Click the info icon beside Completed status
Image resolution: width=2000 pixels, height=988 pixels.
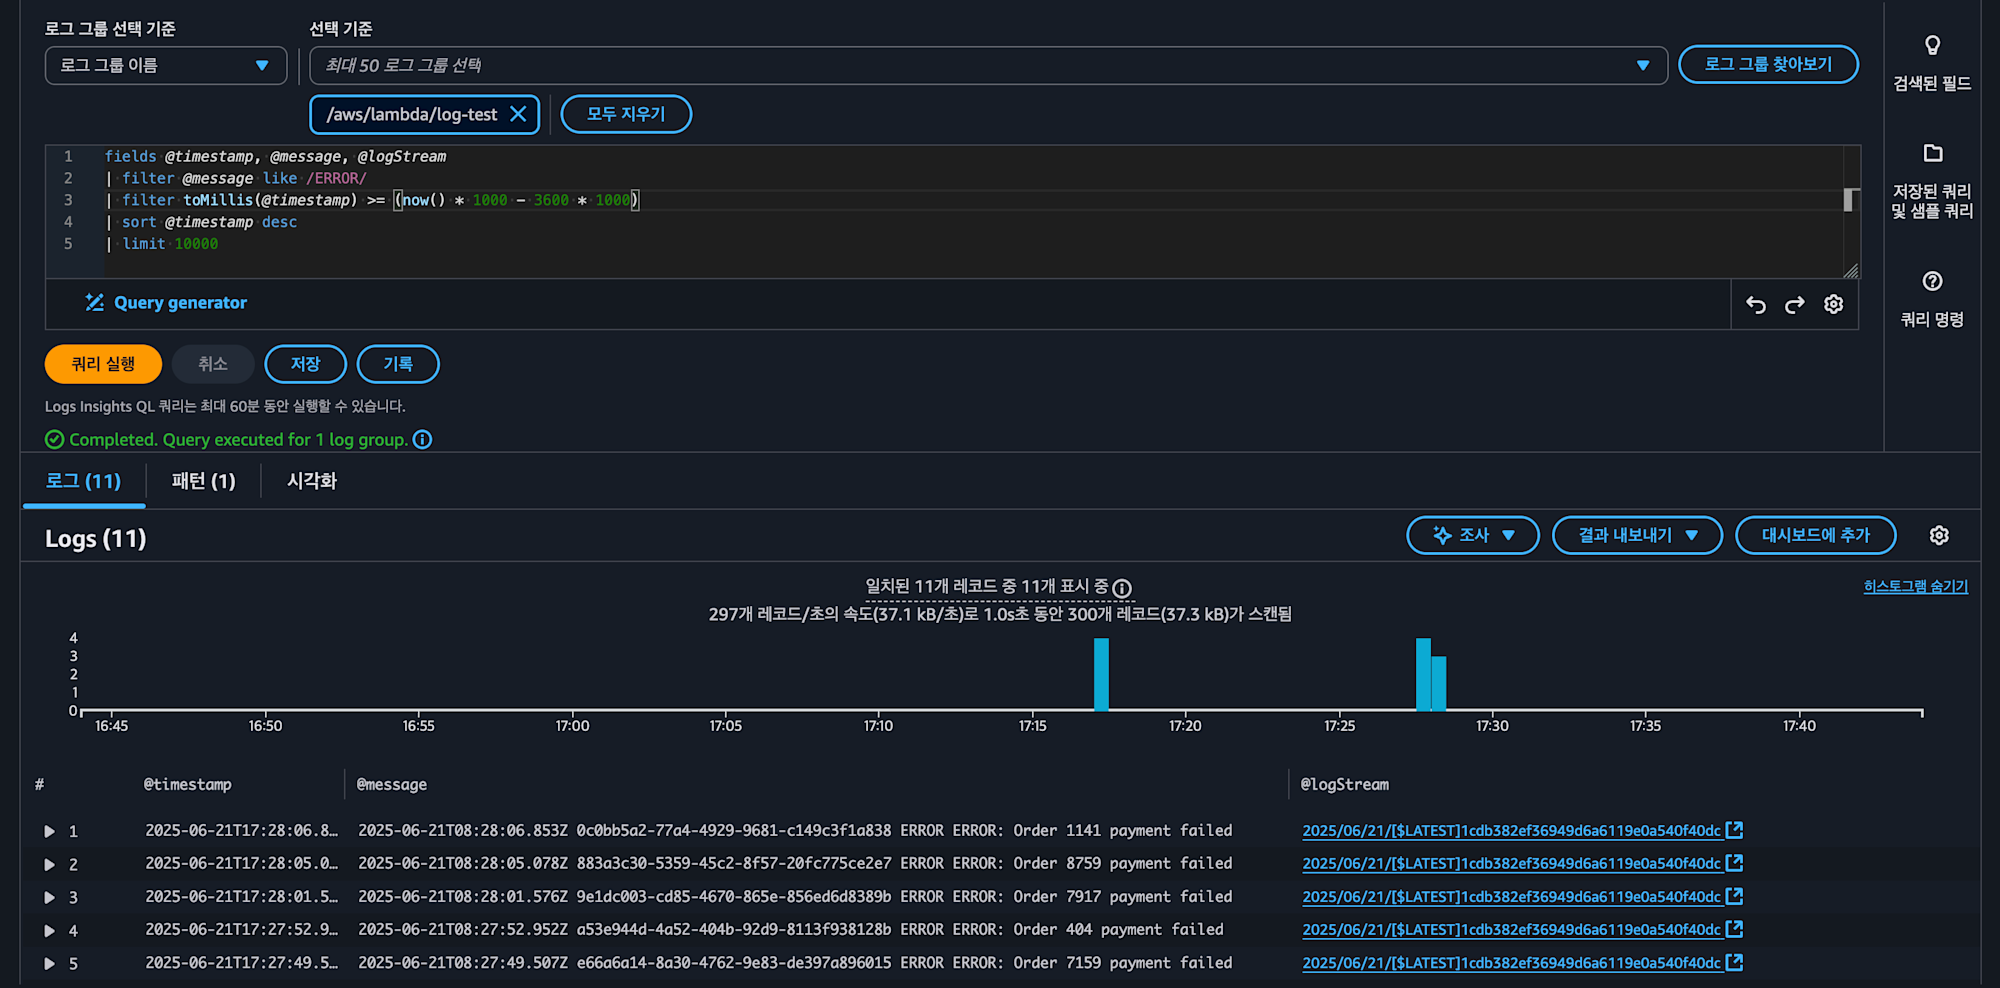(x=423, y=440)
